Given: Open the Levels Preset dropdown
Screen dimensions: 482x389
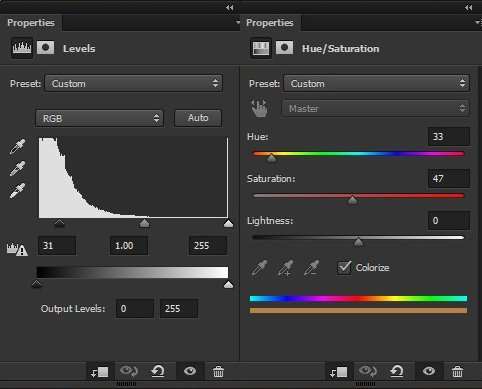Looking at the screenshot, I should click(134, 83).
